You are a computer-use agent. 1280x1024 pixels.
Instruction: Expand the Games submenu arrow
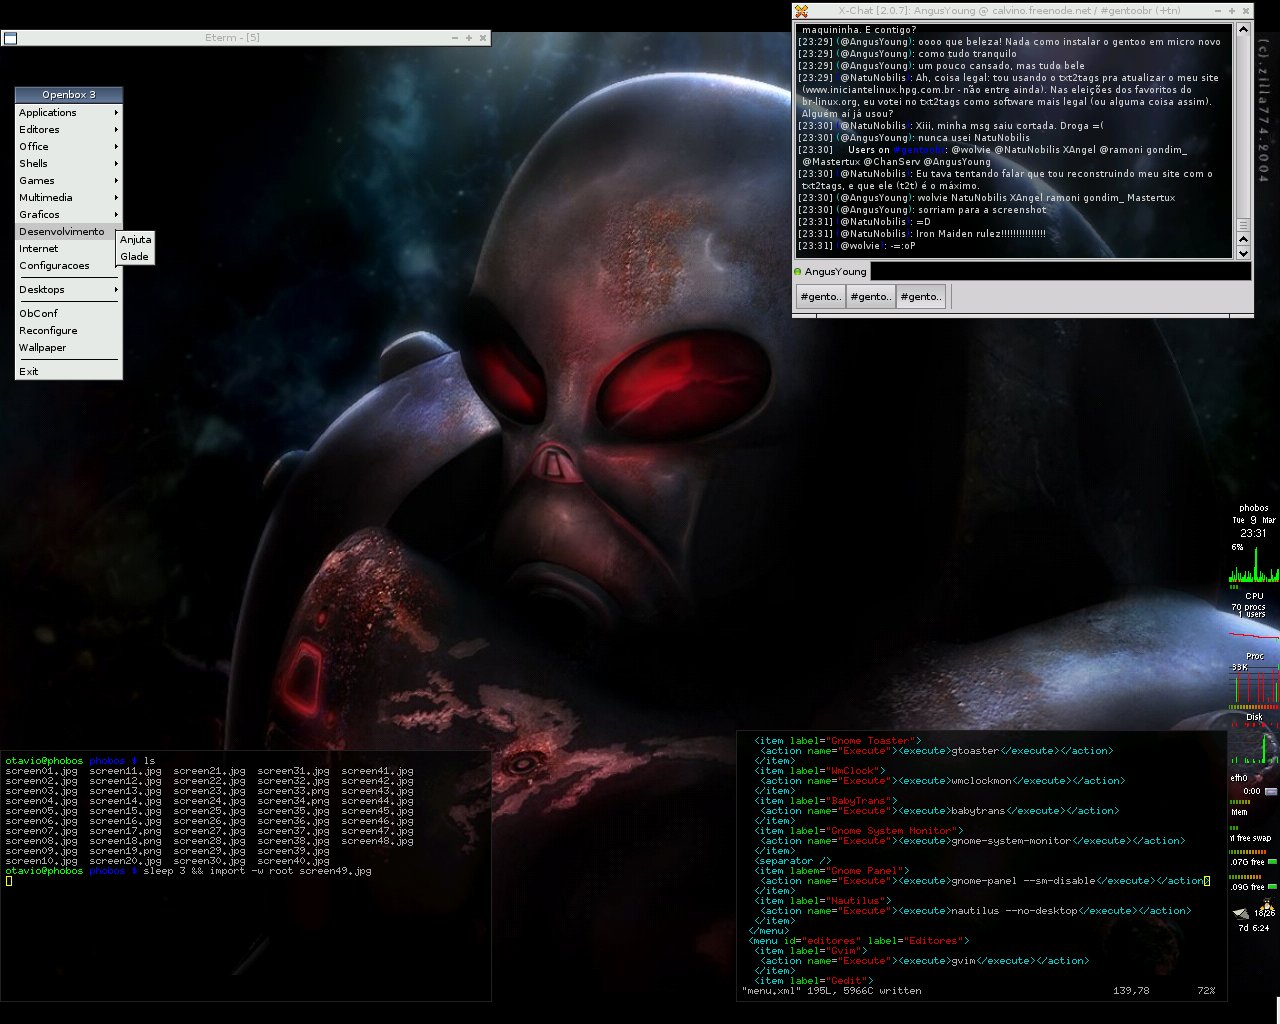(116, 181)
